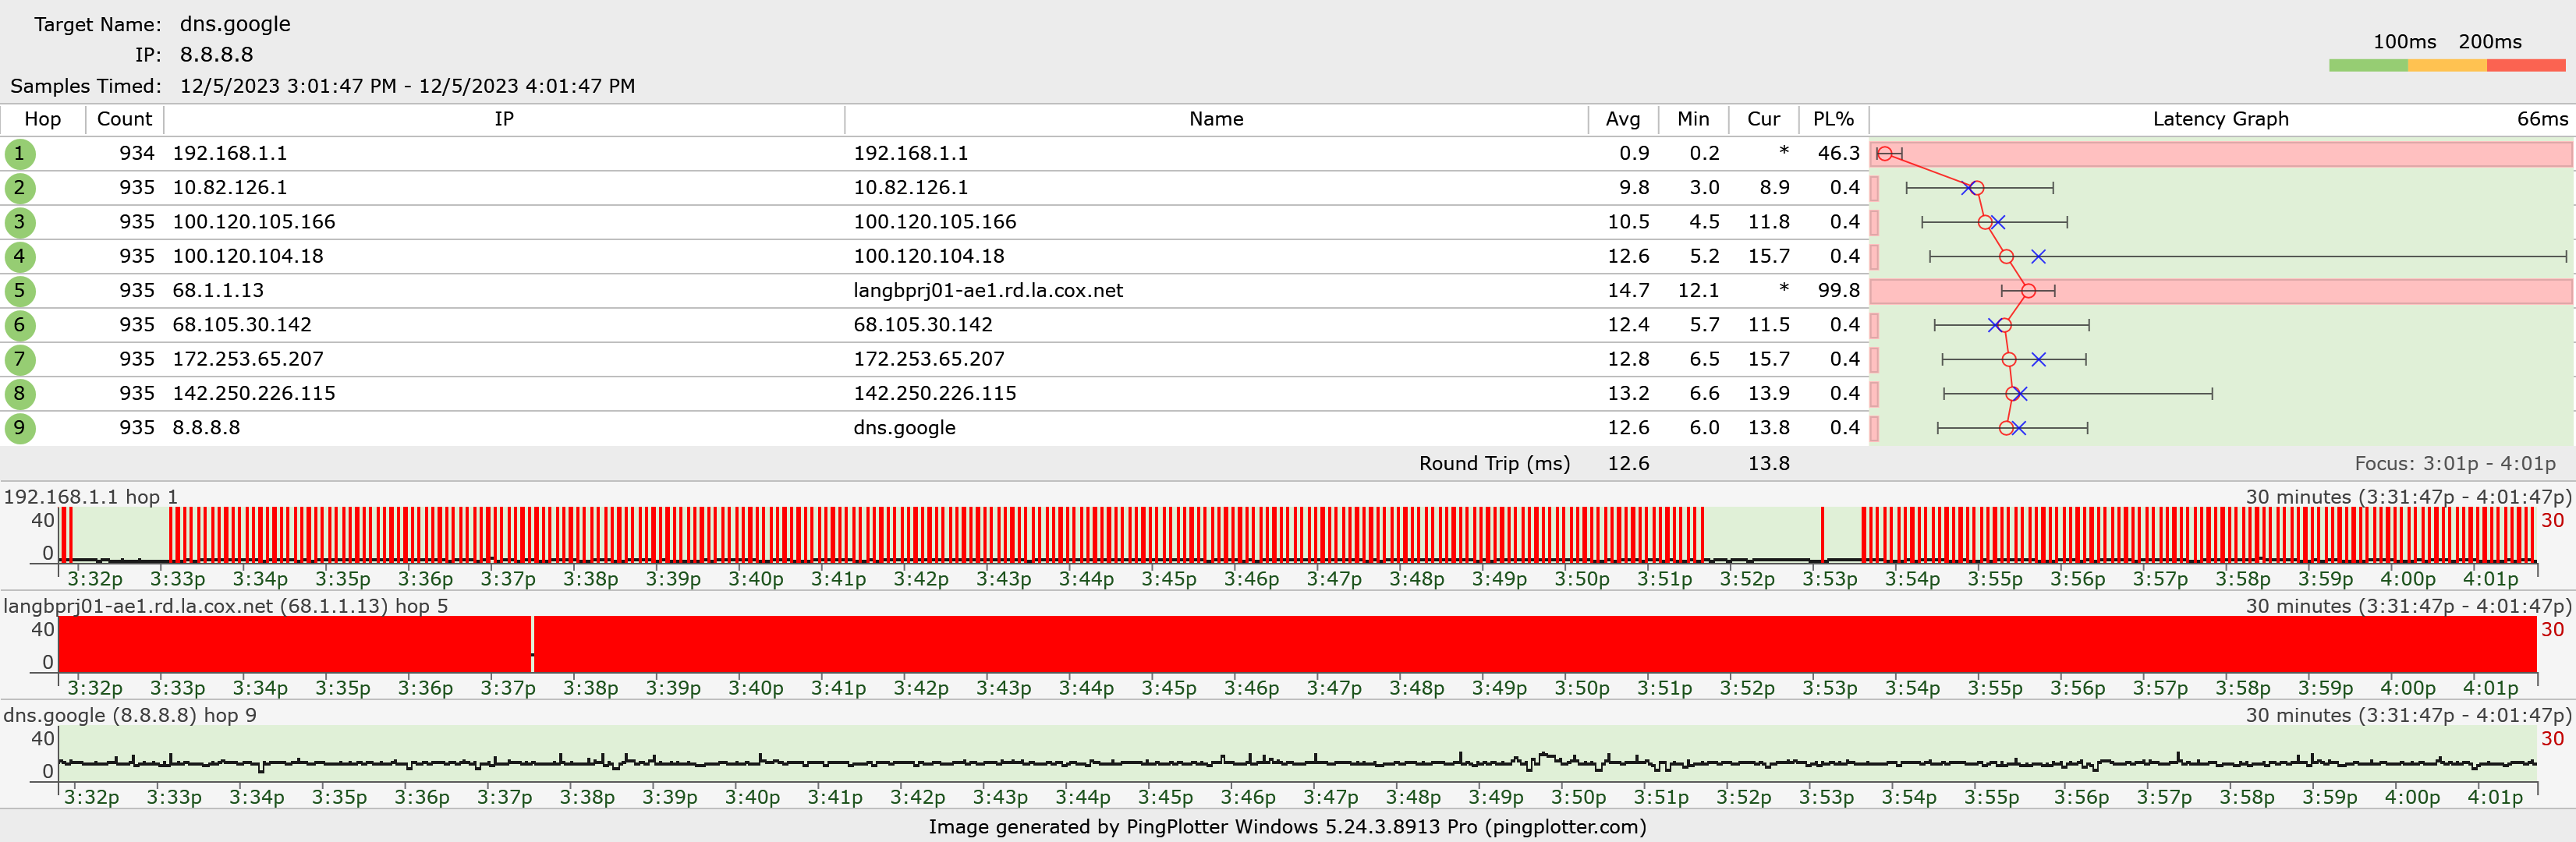Click the hop 3 green circle icon
Image resolution: width=2576 pixels, height=842 pixels.
(x=19, y=222)
